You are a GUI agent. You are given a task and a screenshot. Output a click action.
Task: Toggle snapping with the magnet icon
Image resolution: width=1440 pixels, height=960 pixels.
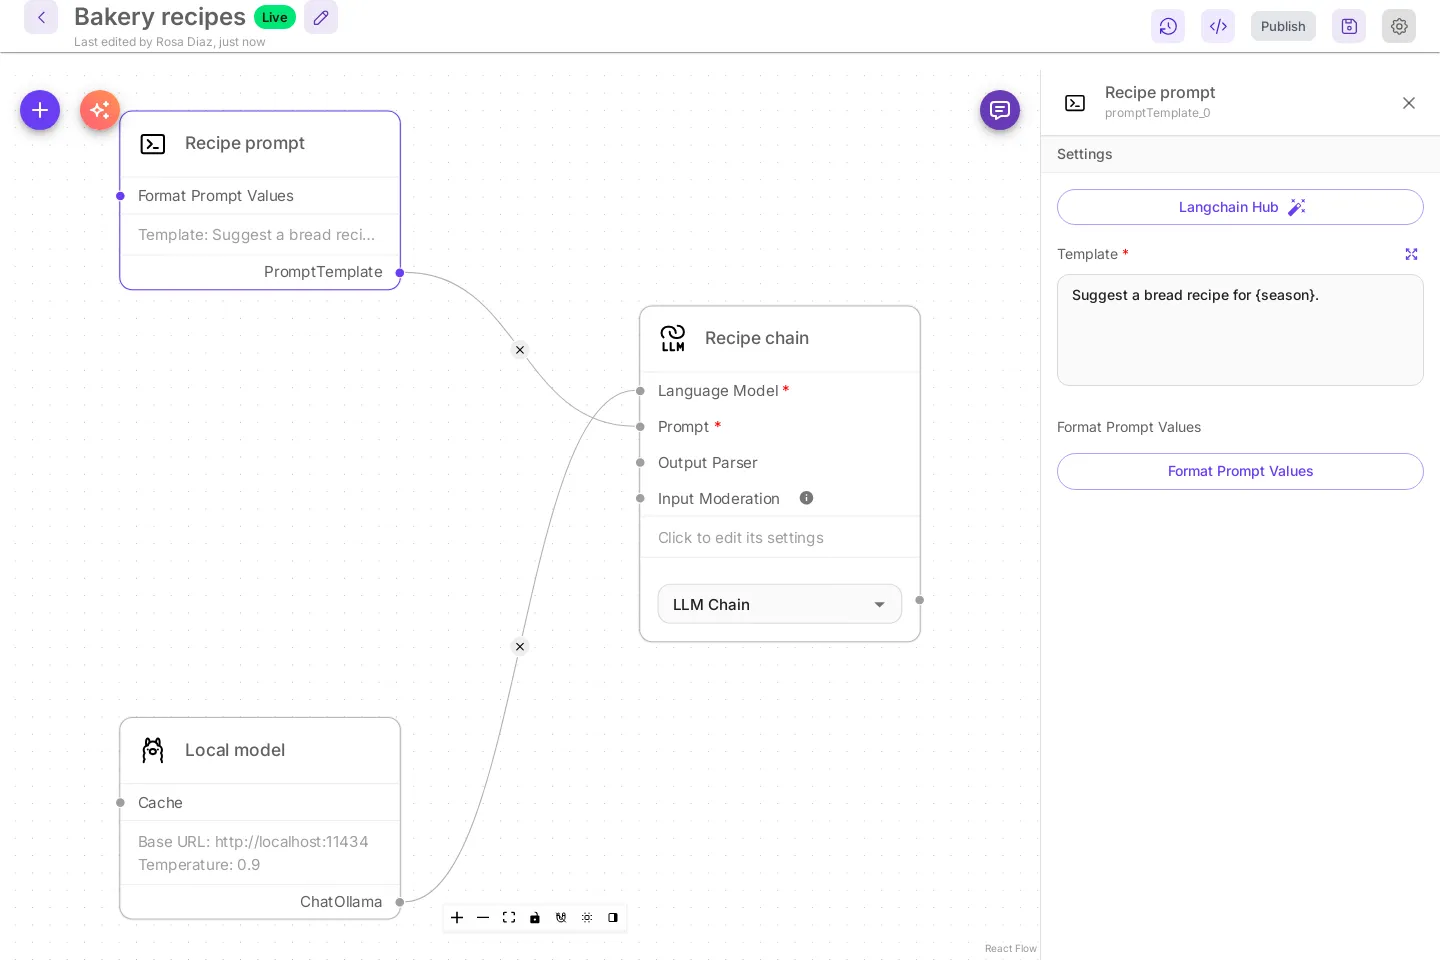[561, 917]
